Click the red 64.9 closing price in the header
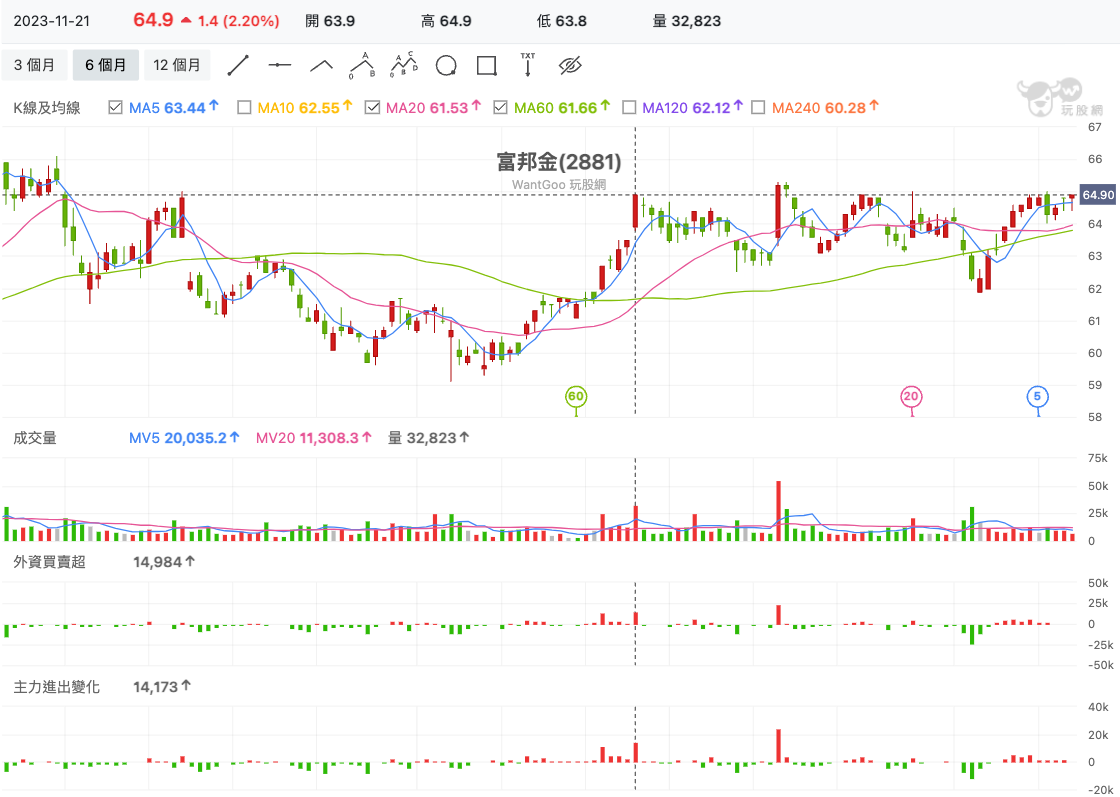 [153, 19]
